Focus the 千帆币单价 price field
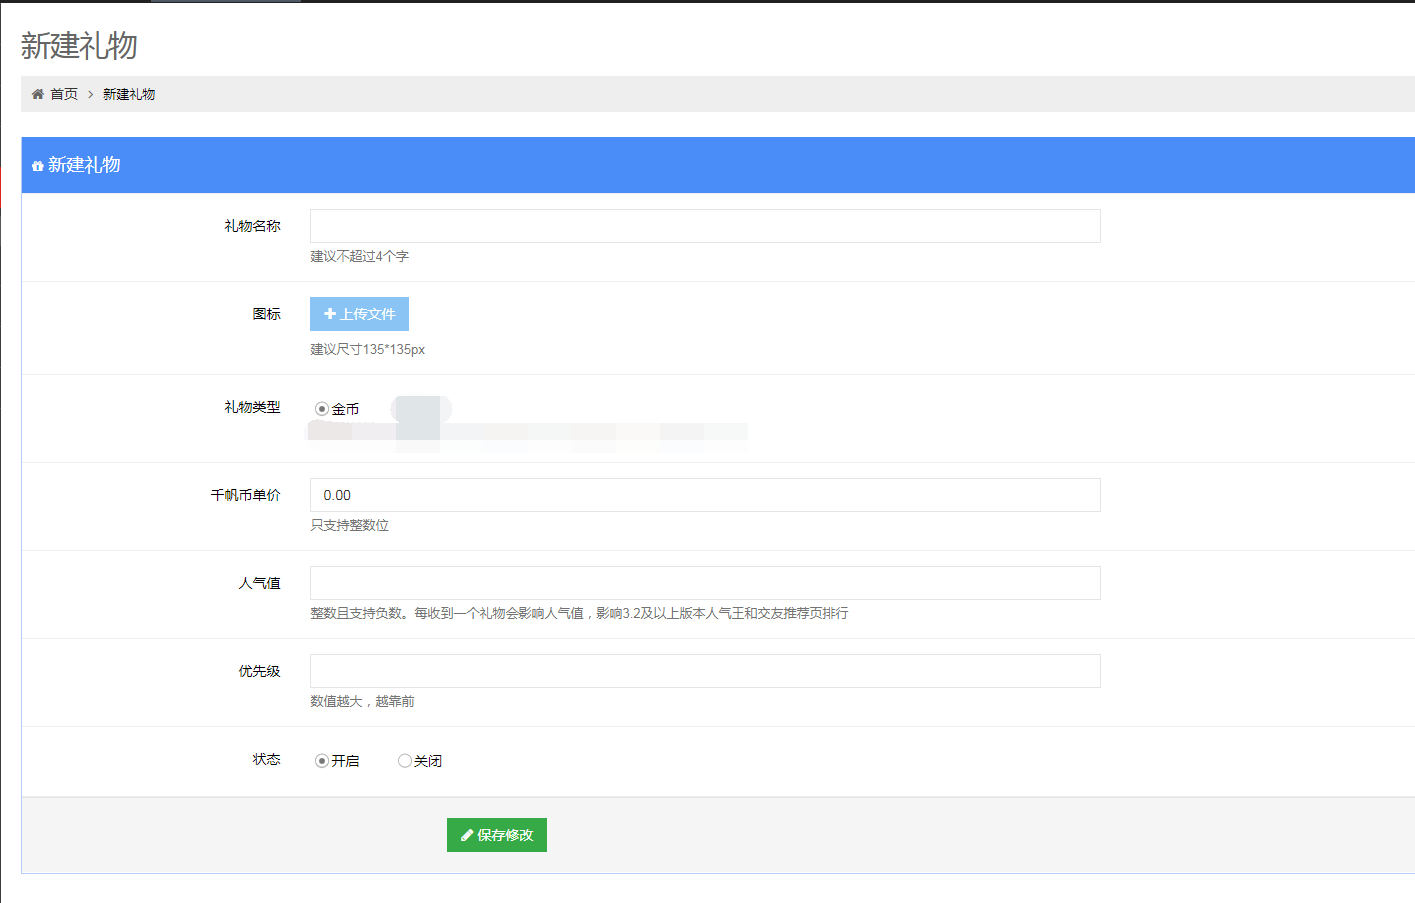Screen dimensions: 1415x903 tap(705, 495)
